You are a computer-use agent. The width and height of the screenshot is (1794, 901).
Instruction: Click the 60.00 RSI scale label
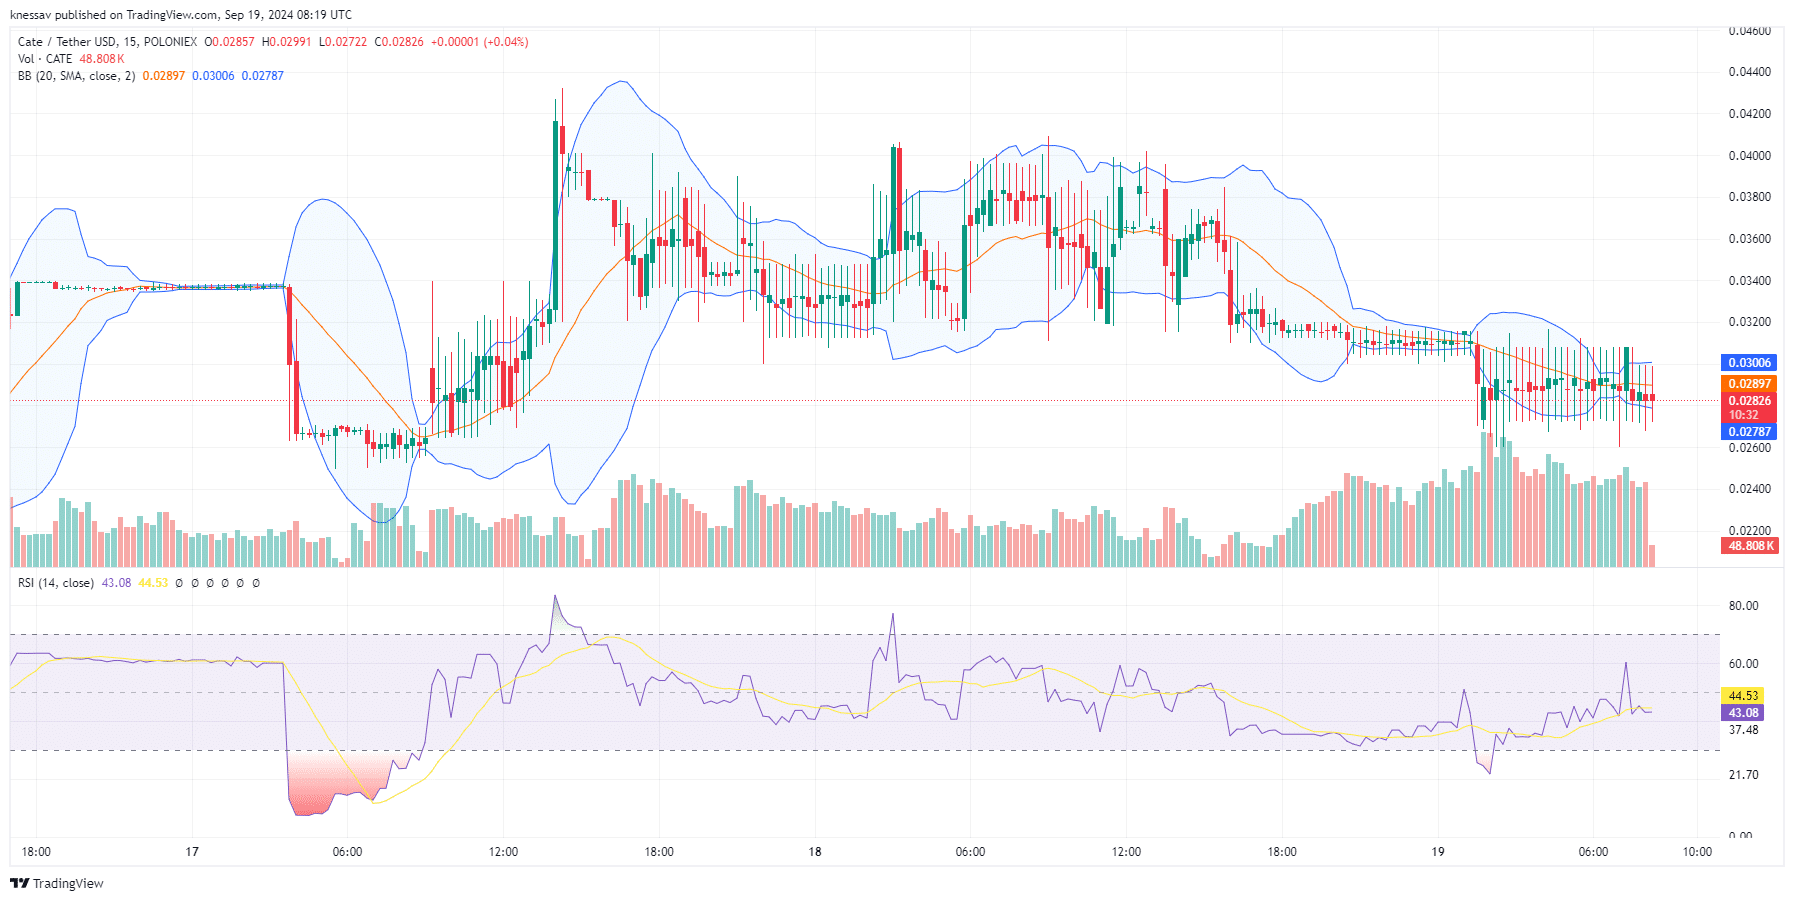pos(1743,664)
